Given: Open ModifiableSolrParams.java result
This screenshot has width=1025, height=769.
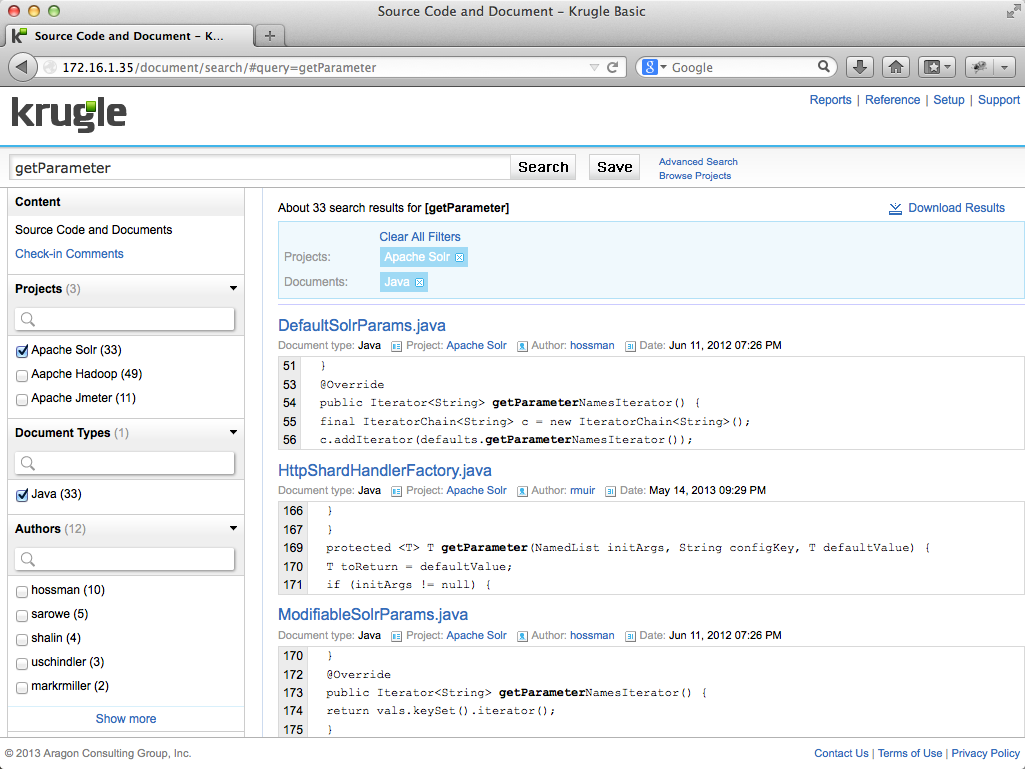Looking at the screenshot, I should click(373, 615).
